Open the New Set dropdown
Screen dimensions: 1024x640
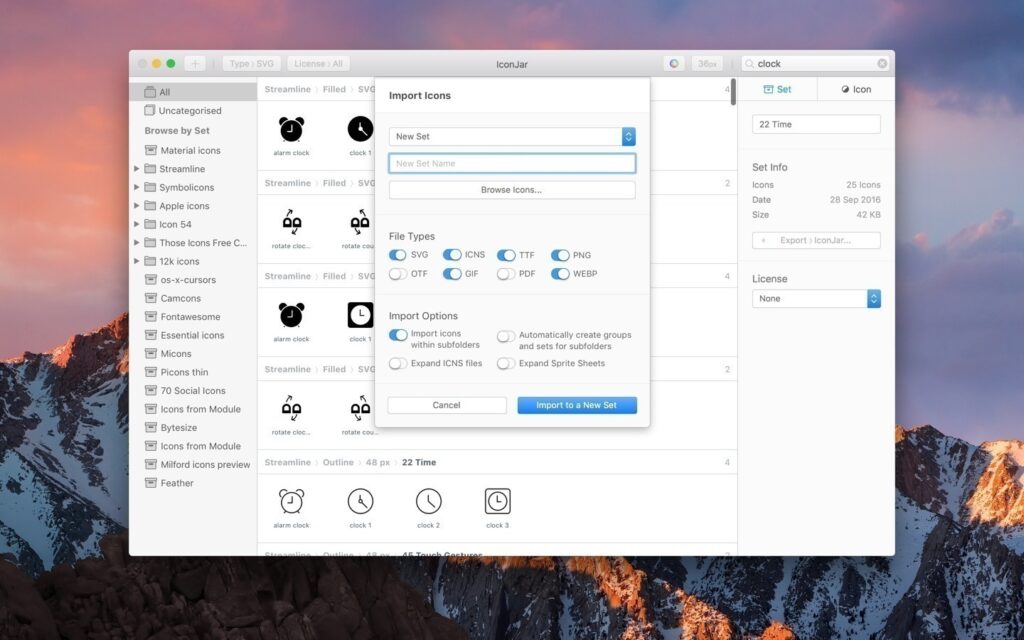[x=512, y=136]
